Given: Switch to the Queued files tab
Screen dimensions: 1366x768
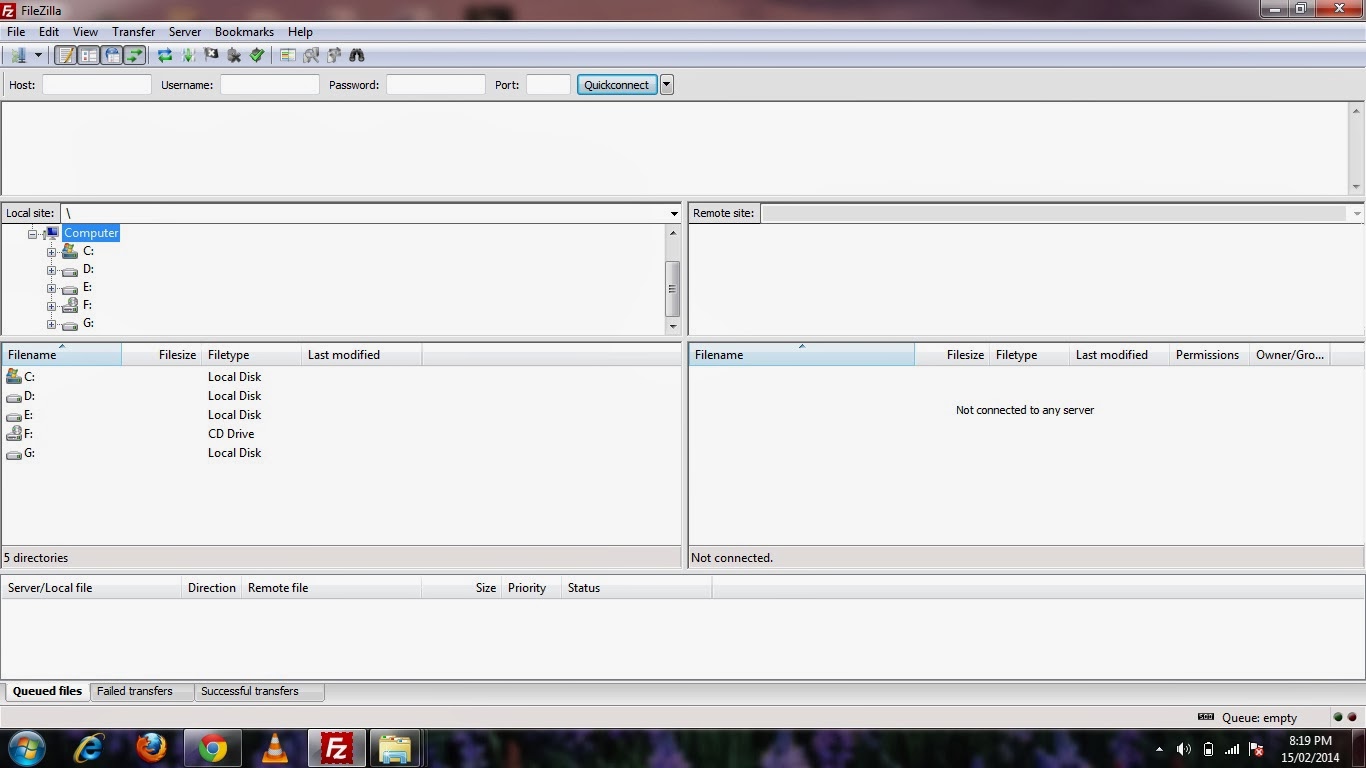Looking at the screenshot, I should pos(48,691).
